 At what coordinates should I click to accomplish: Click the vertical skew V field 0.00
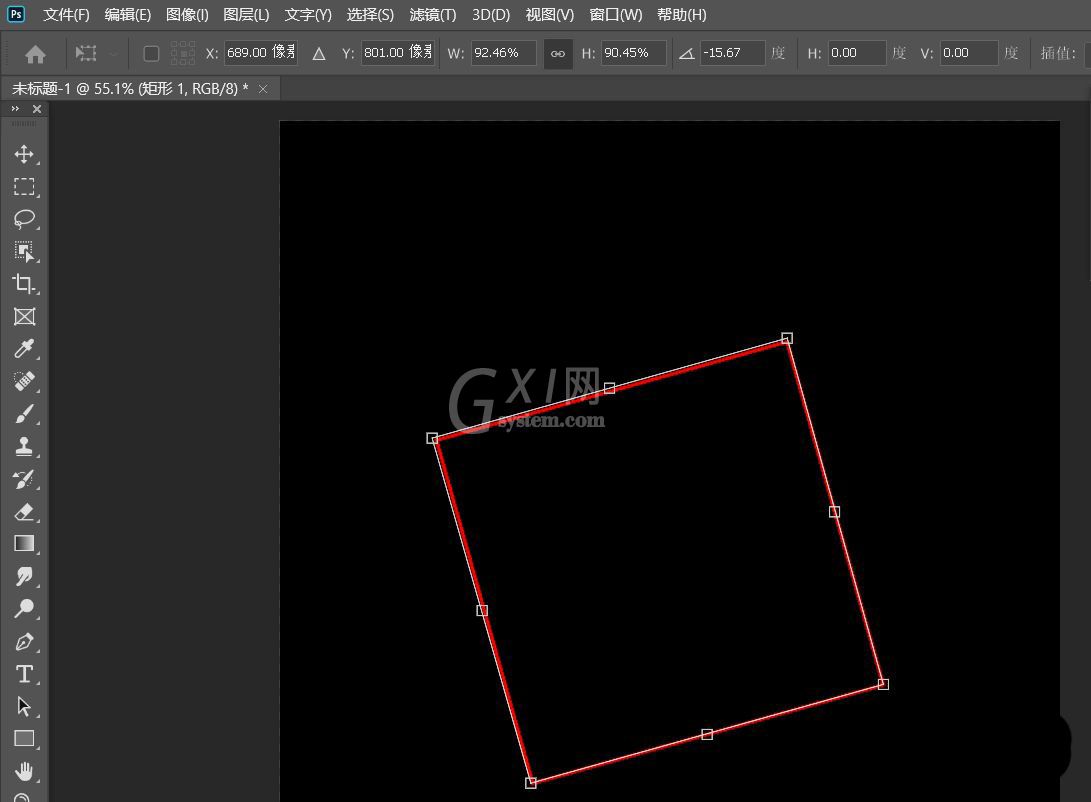969,53
